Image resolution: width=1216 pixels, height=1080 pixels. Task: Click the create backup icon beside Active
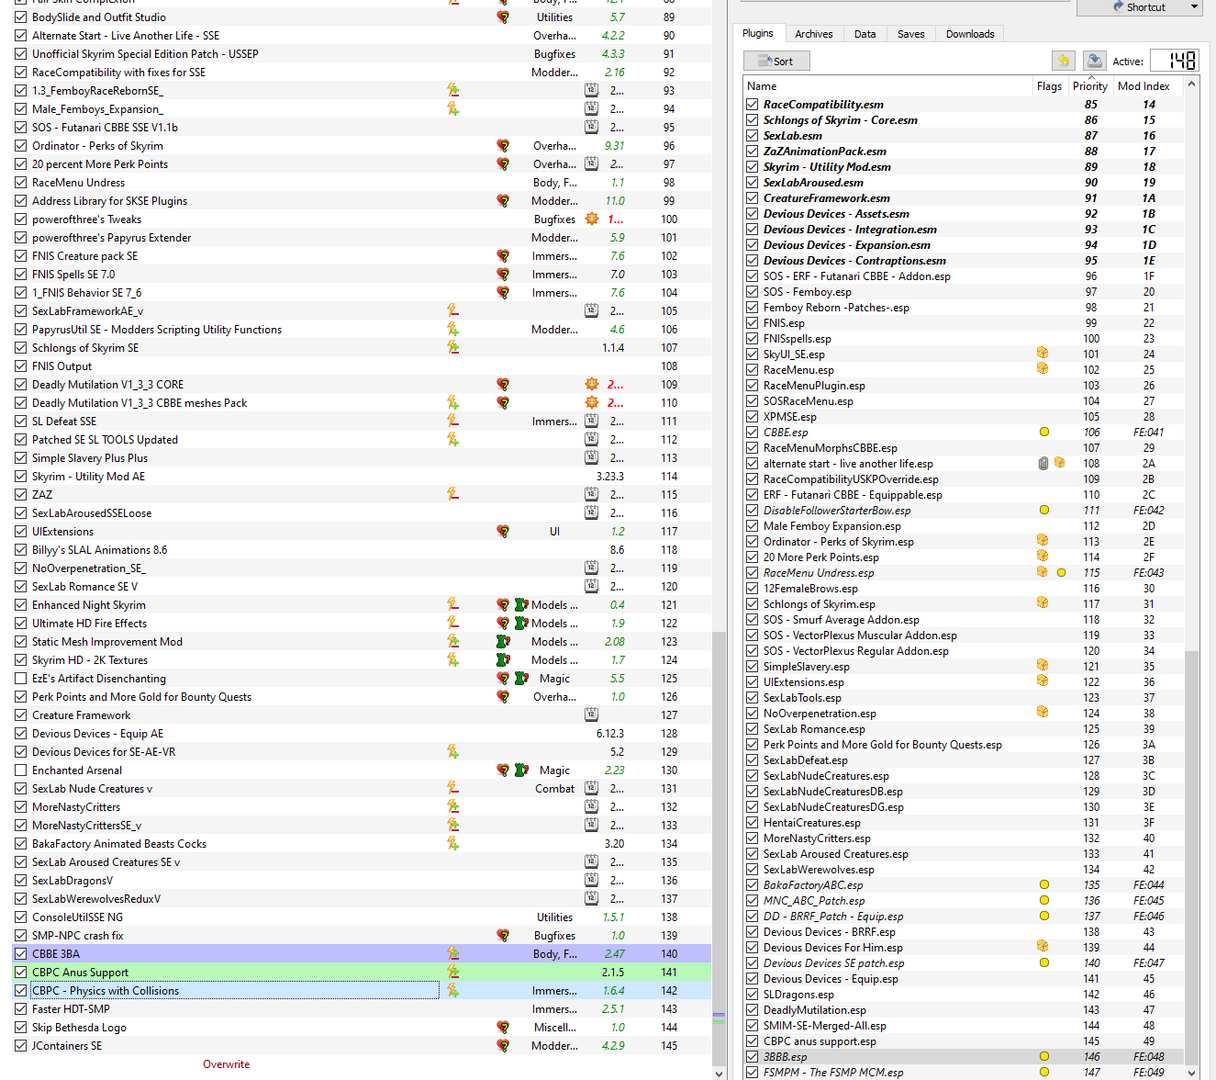[1094, 61]
